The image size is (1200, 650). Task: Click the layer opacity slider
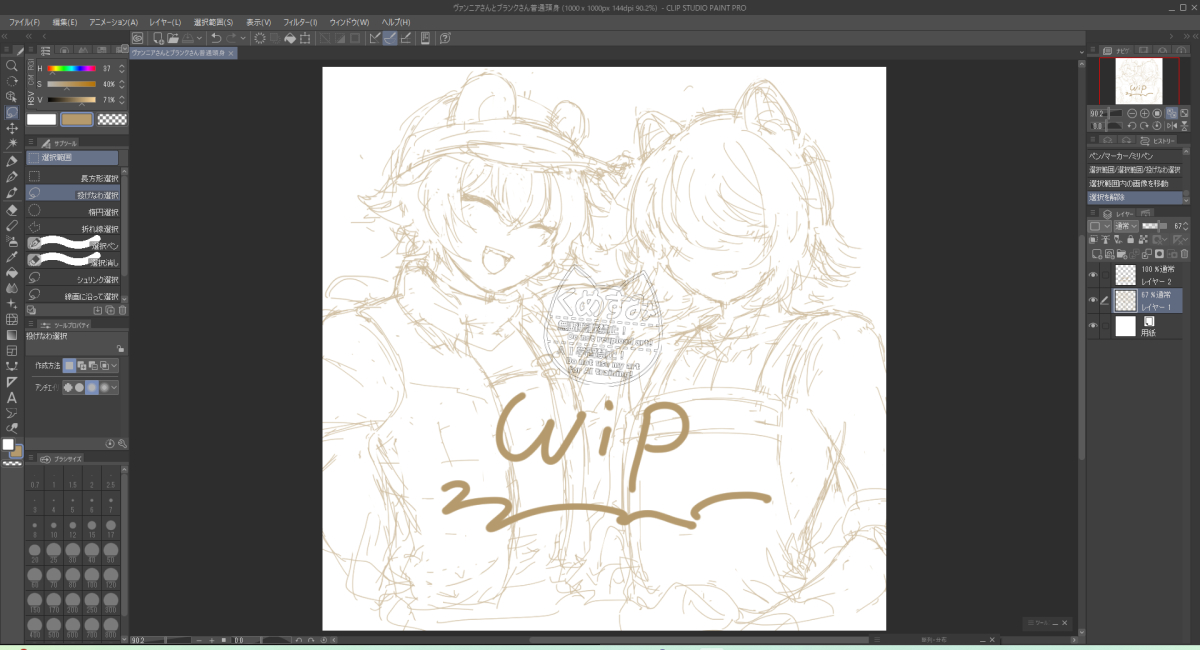pyautogui.click(x=1157, y=226)
